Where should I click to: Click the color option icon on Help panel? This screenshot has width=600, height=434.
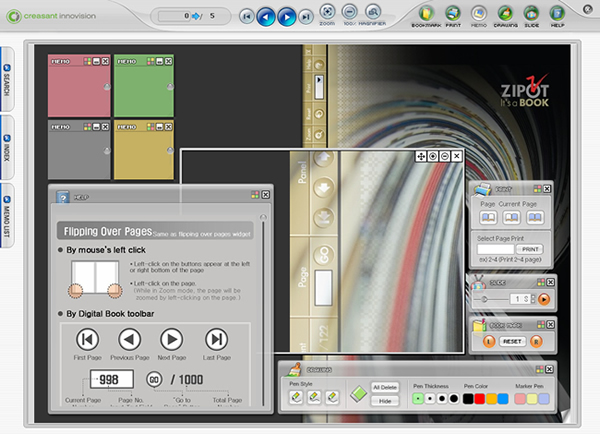pos(255,195)
